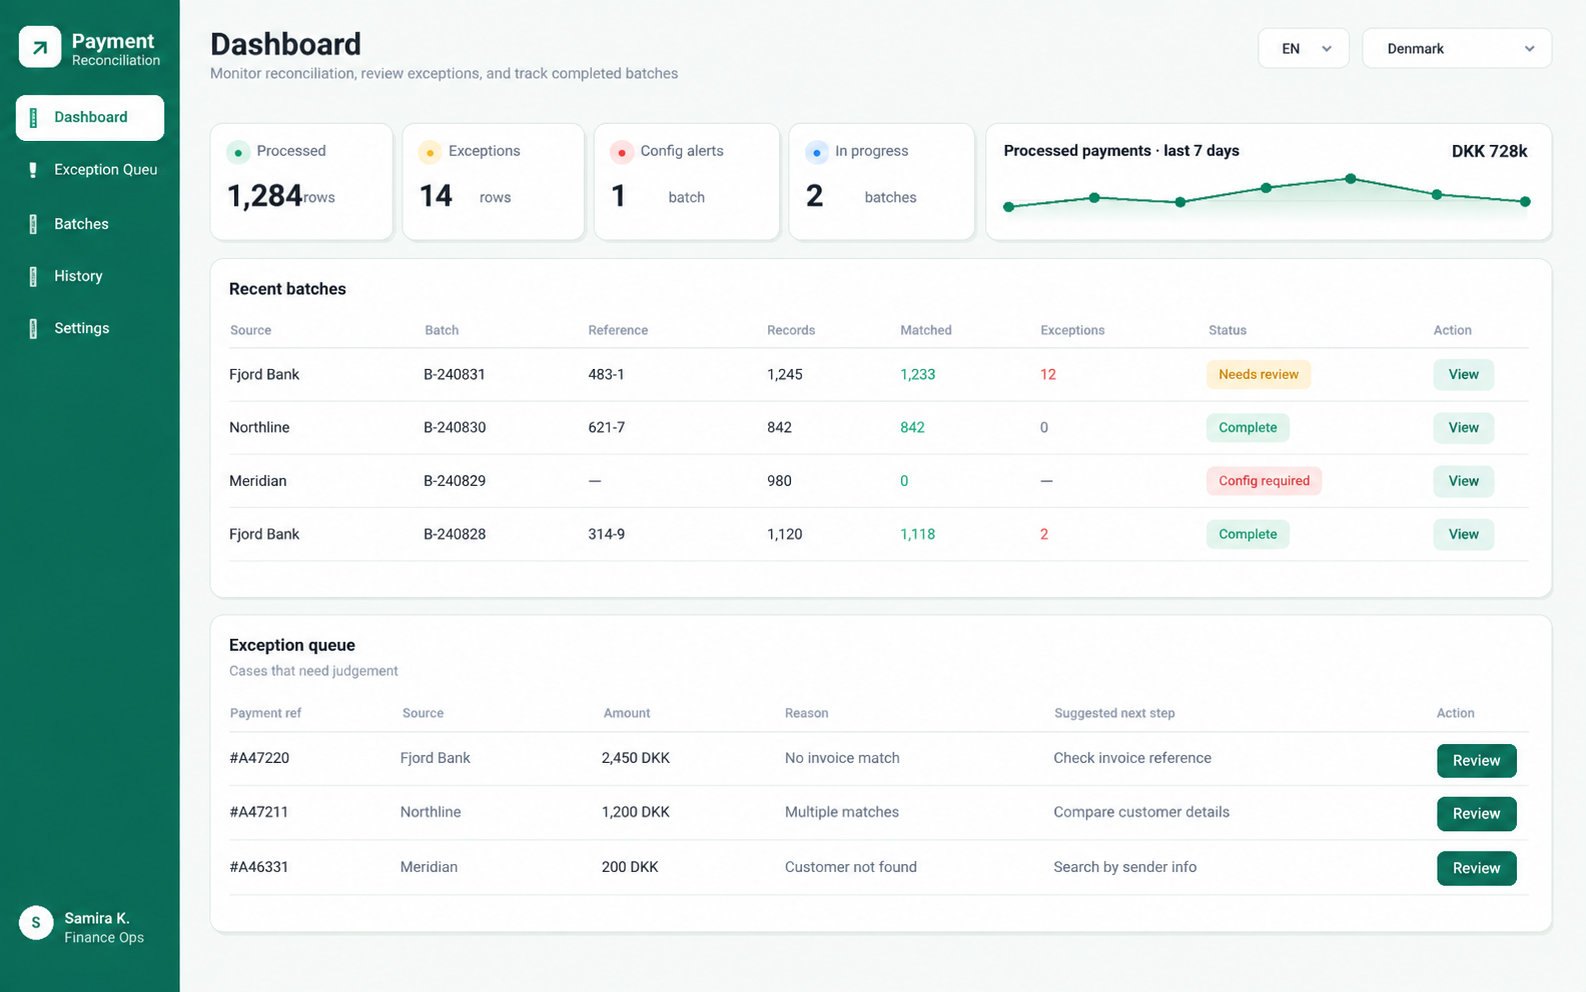Click Complete badge for B-240830
1586x992 pixels.
coord(1247,427)
